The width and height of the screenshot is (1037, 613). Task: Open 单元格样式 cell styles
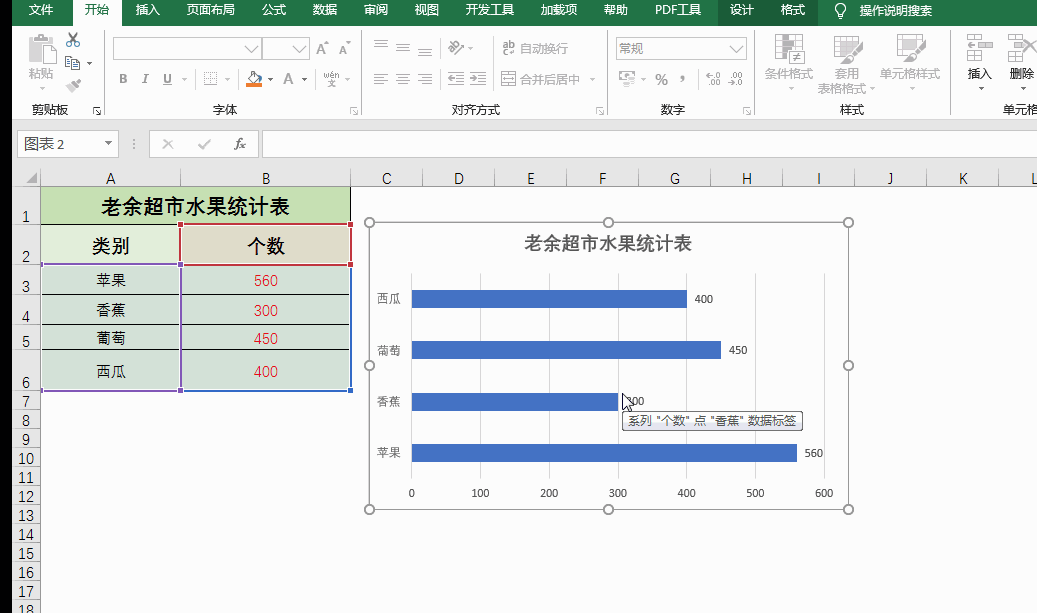[910, 63]
